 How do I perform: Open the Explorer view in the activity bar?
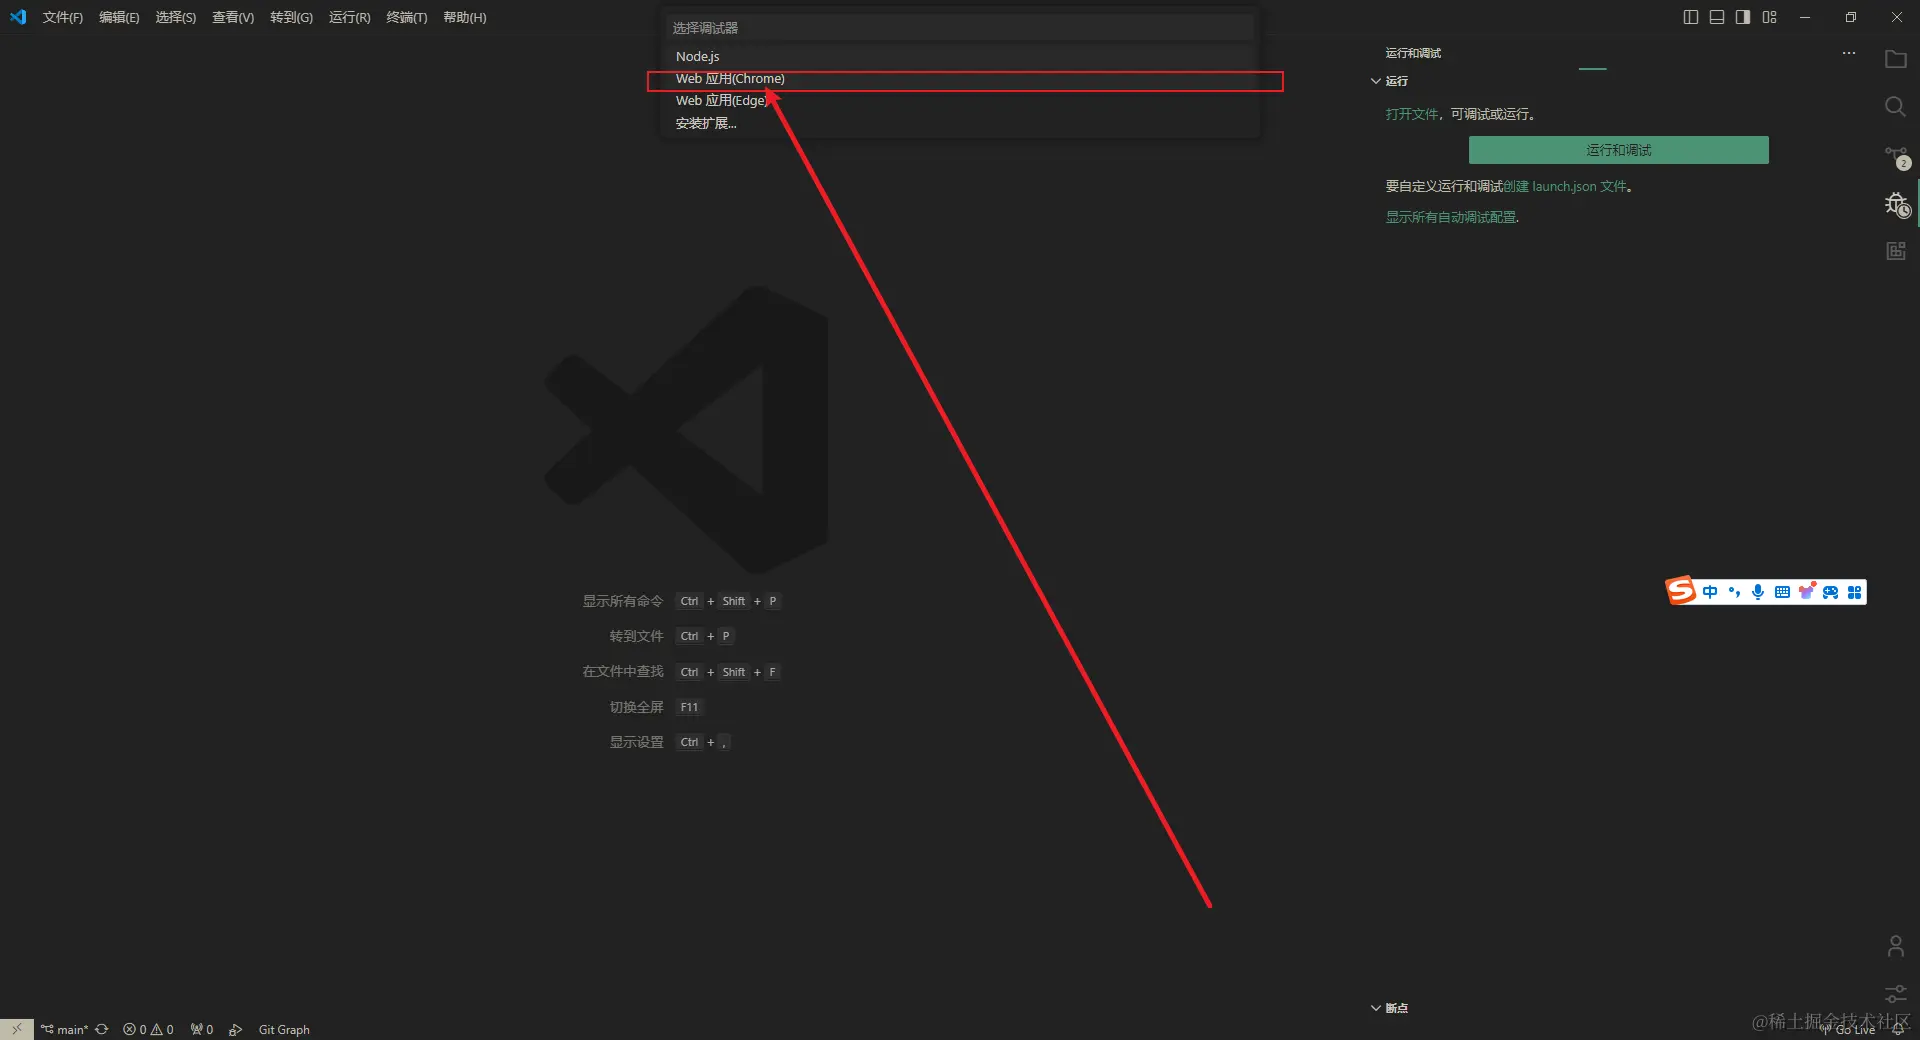click(1895, 60)
